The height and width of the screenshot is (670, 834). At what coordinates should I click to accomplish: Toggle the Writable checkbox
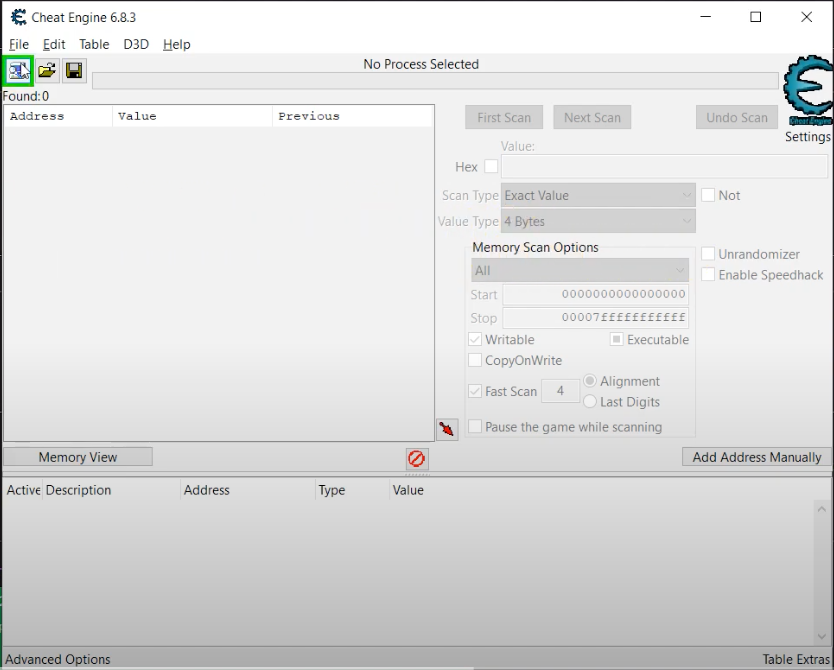[x=475, y=339]
